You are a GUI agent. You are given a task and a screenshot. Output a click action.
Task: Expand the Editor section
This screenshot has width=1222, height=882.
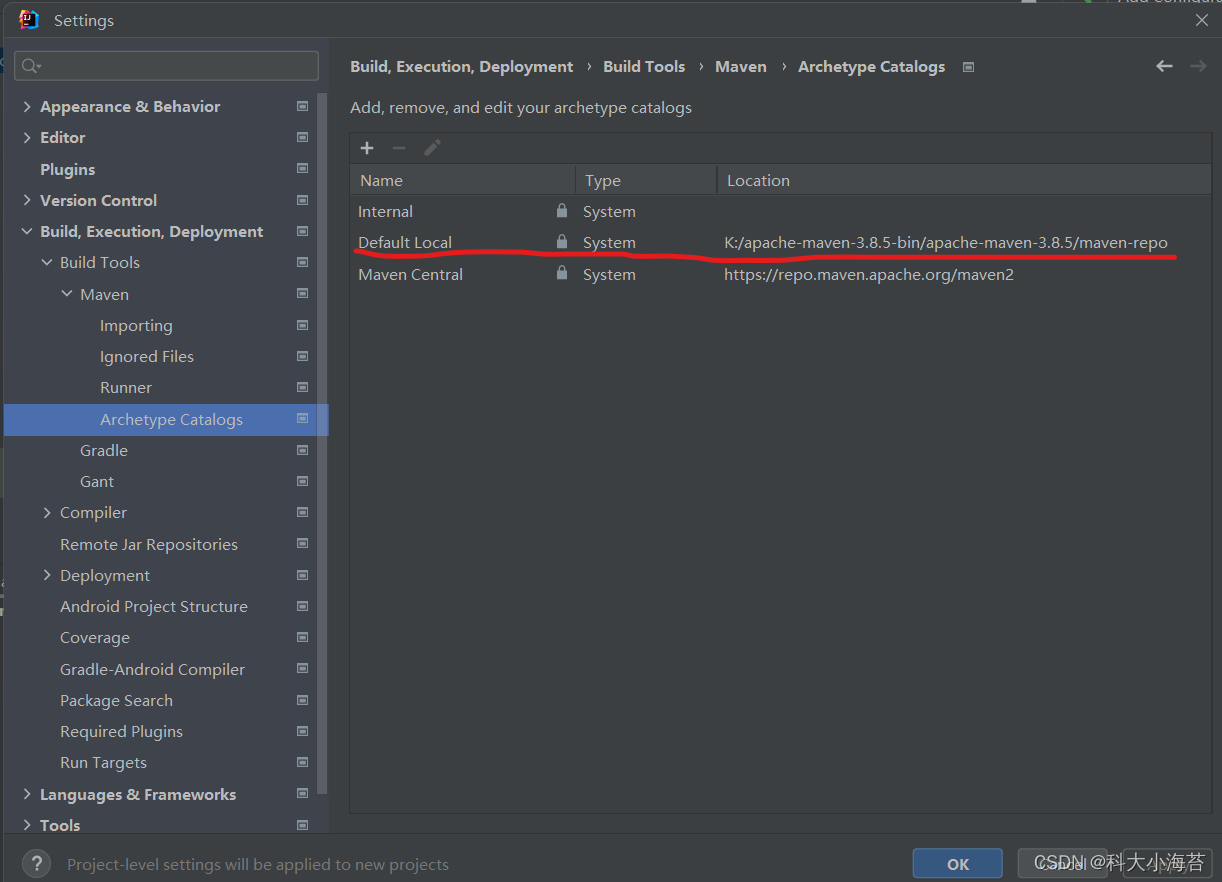point(27,137)
